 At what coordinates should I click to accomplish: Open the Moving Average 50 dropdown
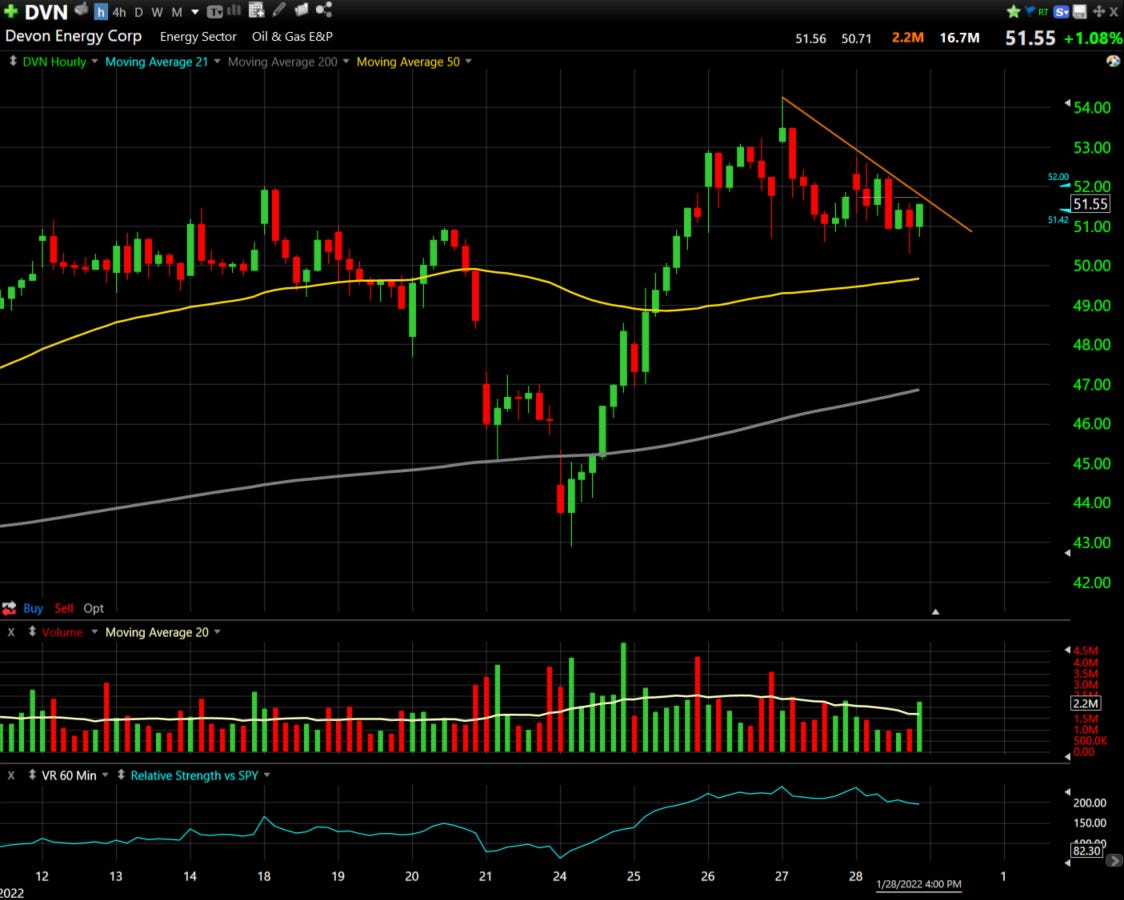[x=469, y=62]
